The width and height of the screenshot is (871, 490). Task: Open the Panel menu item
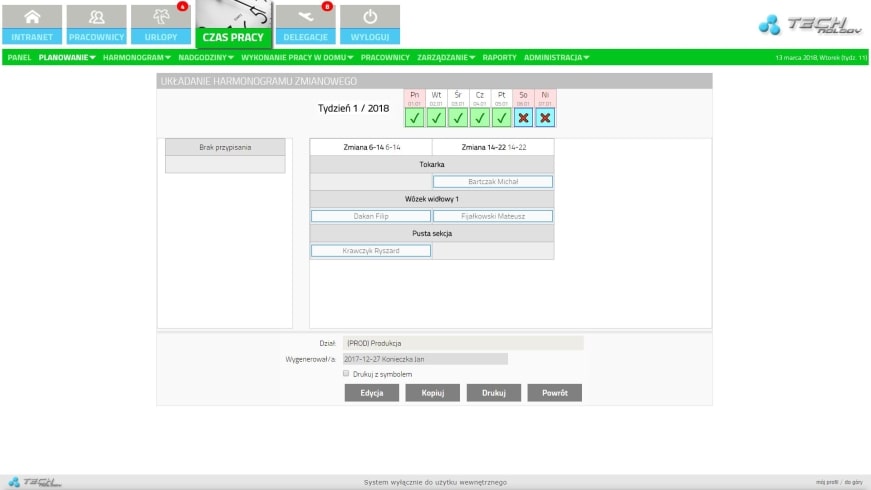pyautogui.click(x=19, y=57)
